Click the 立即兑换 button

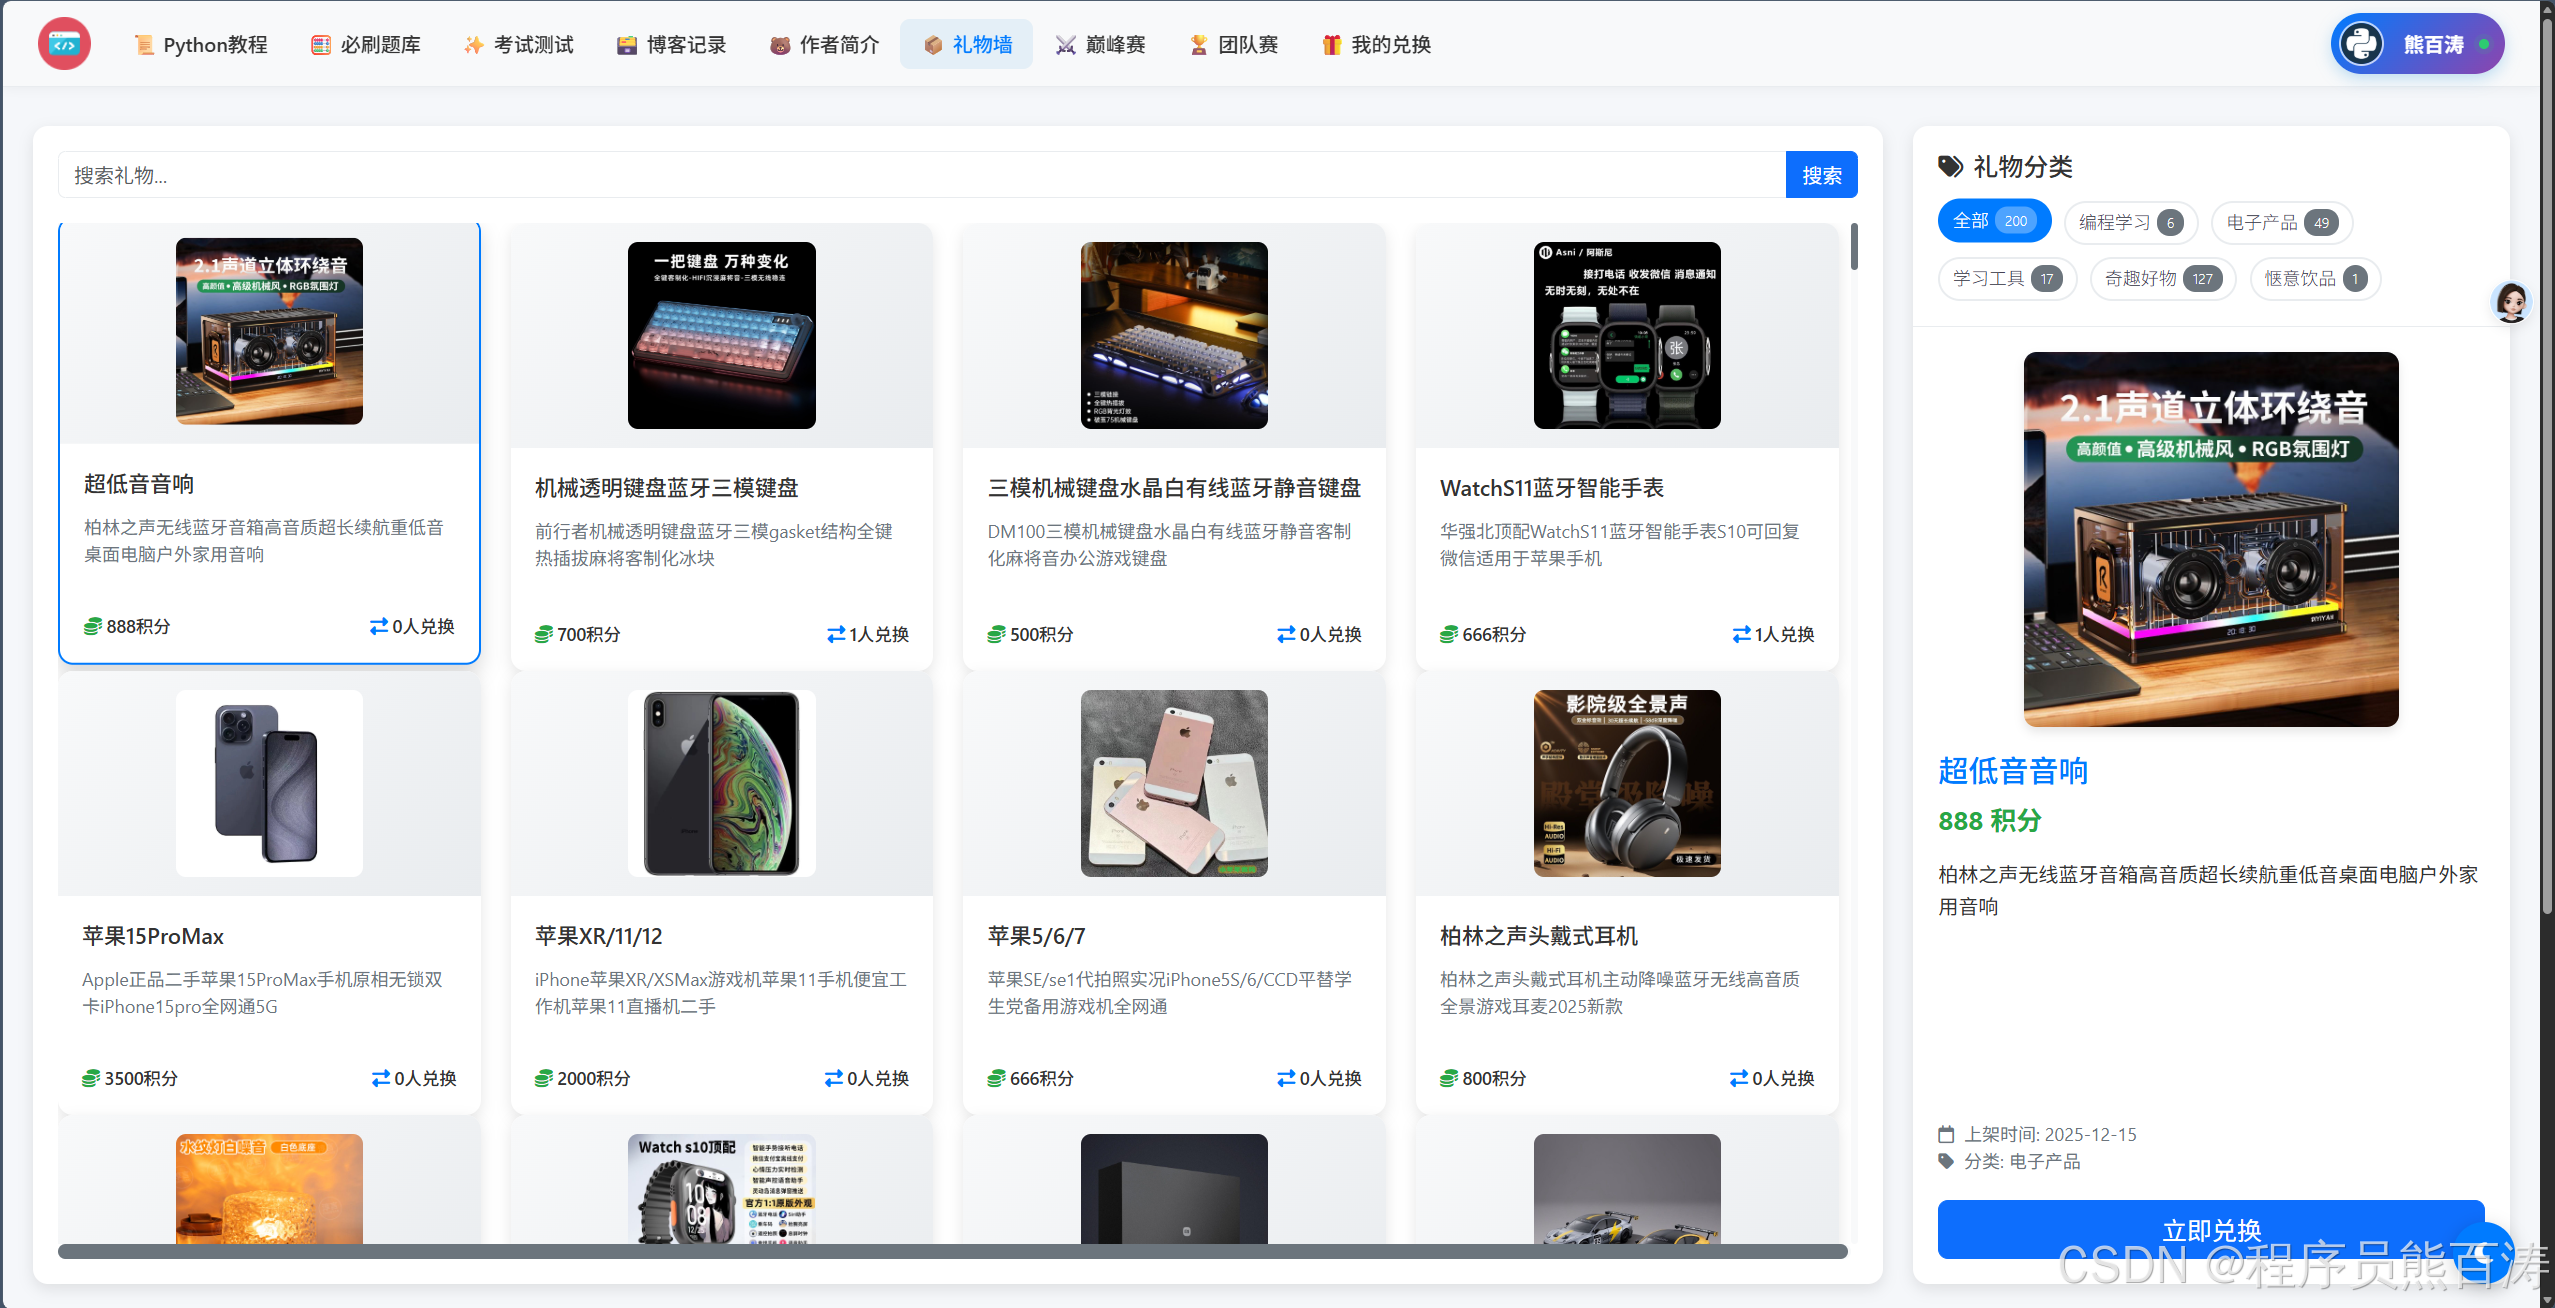(2211, 1229)
